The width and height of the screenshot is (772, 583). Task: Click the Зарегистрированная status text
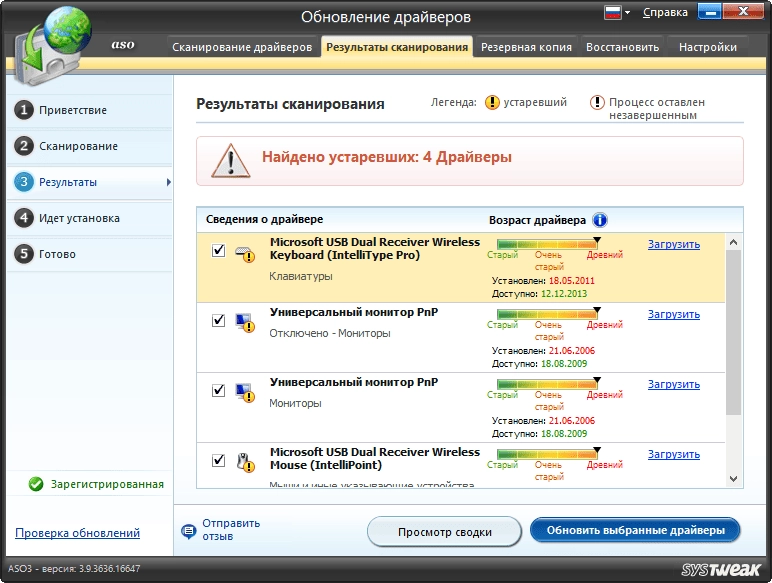click(x=107, y=484)
